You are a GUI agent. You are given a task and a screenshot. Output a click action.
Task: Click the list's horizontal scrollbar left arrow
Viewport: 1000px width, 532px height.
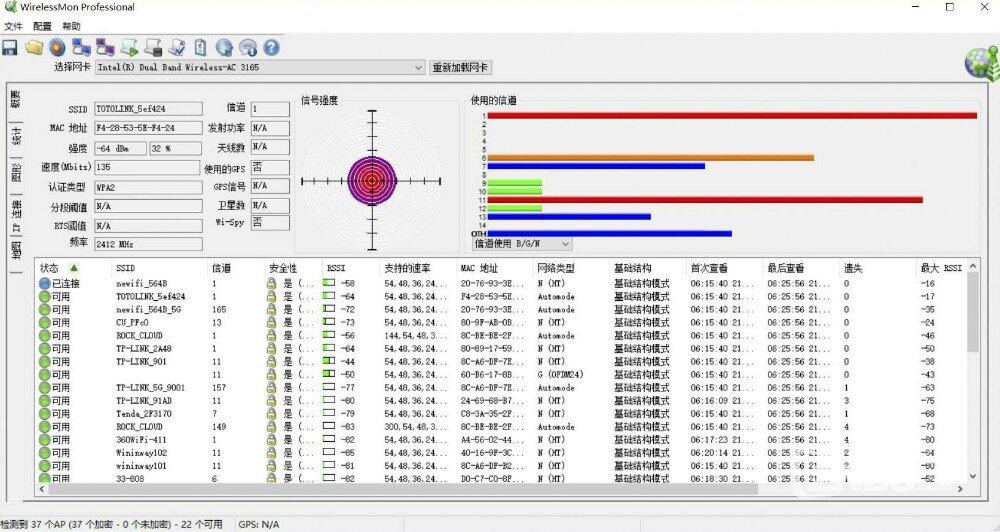(x=42, y=489)
